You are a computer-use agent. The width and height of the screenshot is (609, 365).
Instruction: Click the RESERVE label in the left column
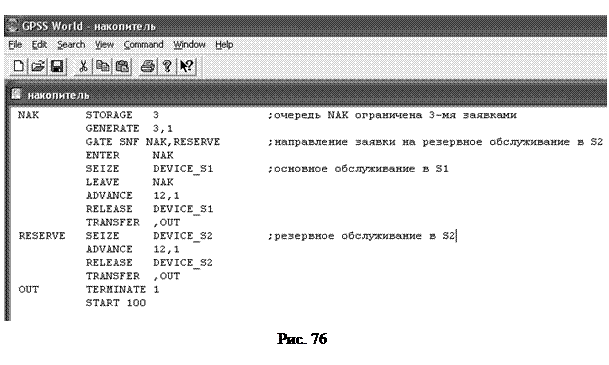tap(42, 236)
